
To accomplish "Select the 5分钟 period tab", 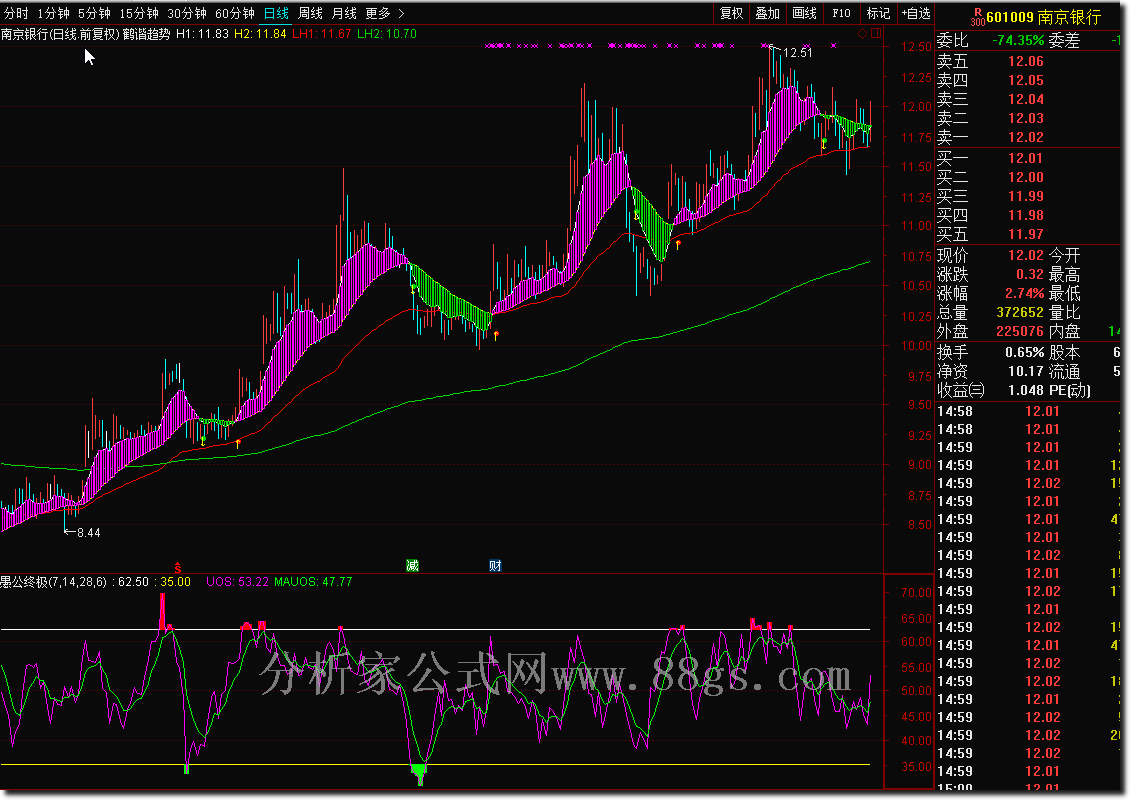I will point(95,13).
